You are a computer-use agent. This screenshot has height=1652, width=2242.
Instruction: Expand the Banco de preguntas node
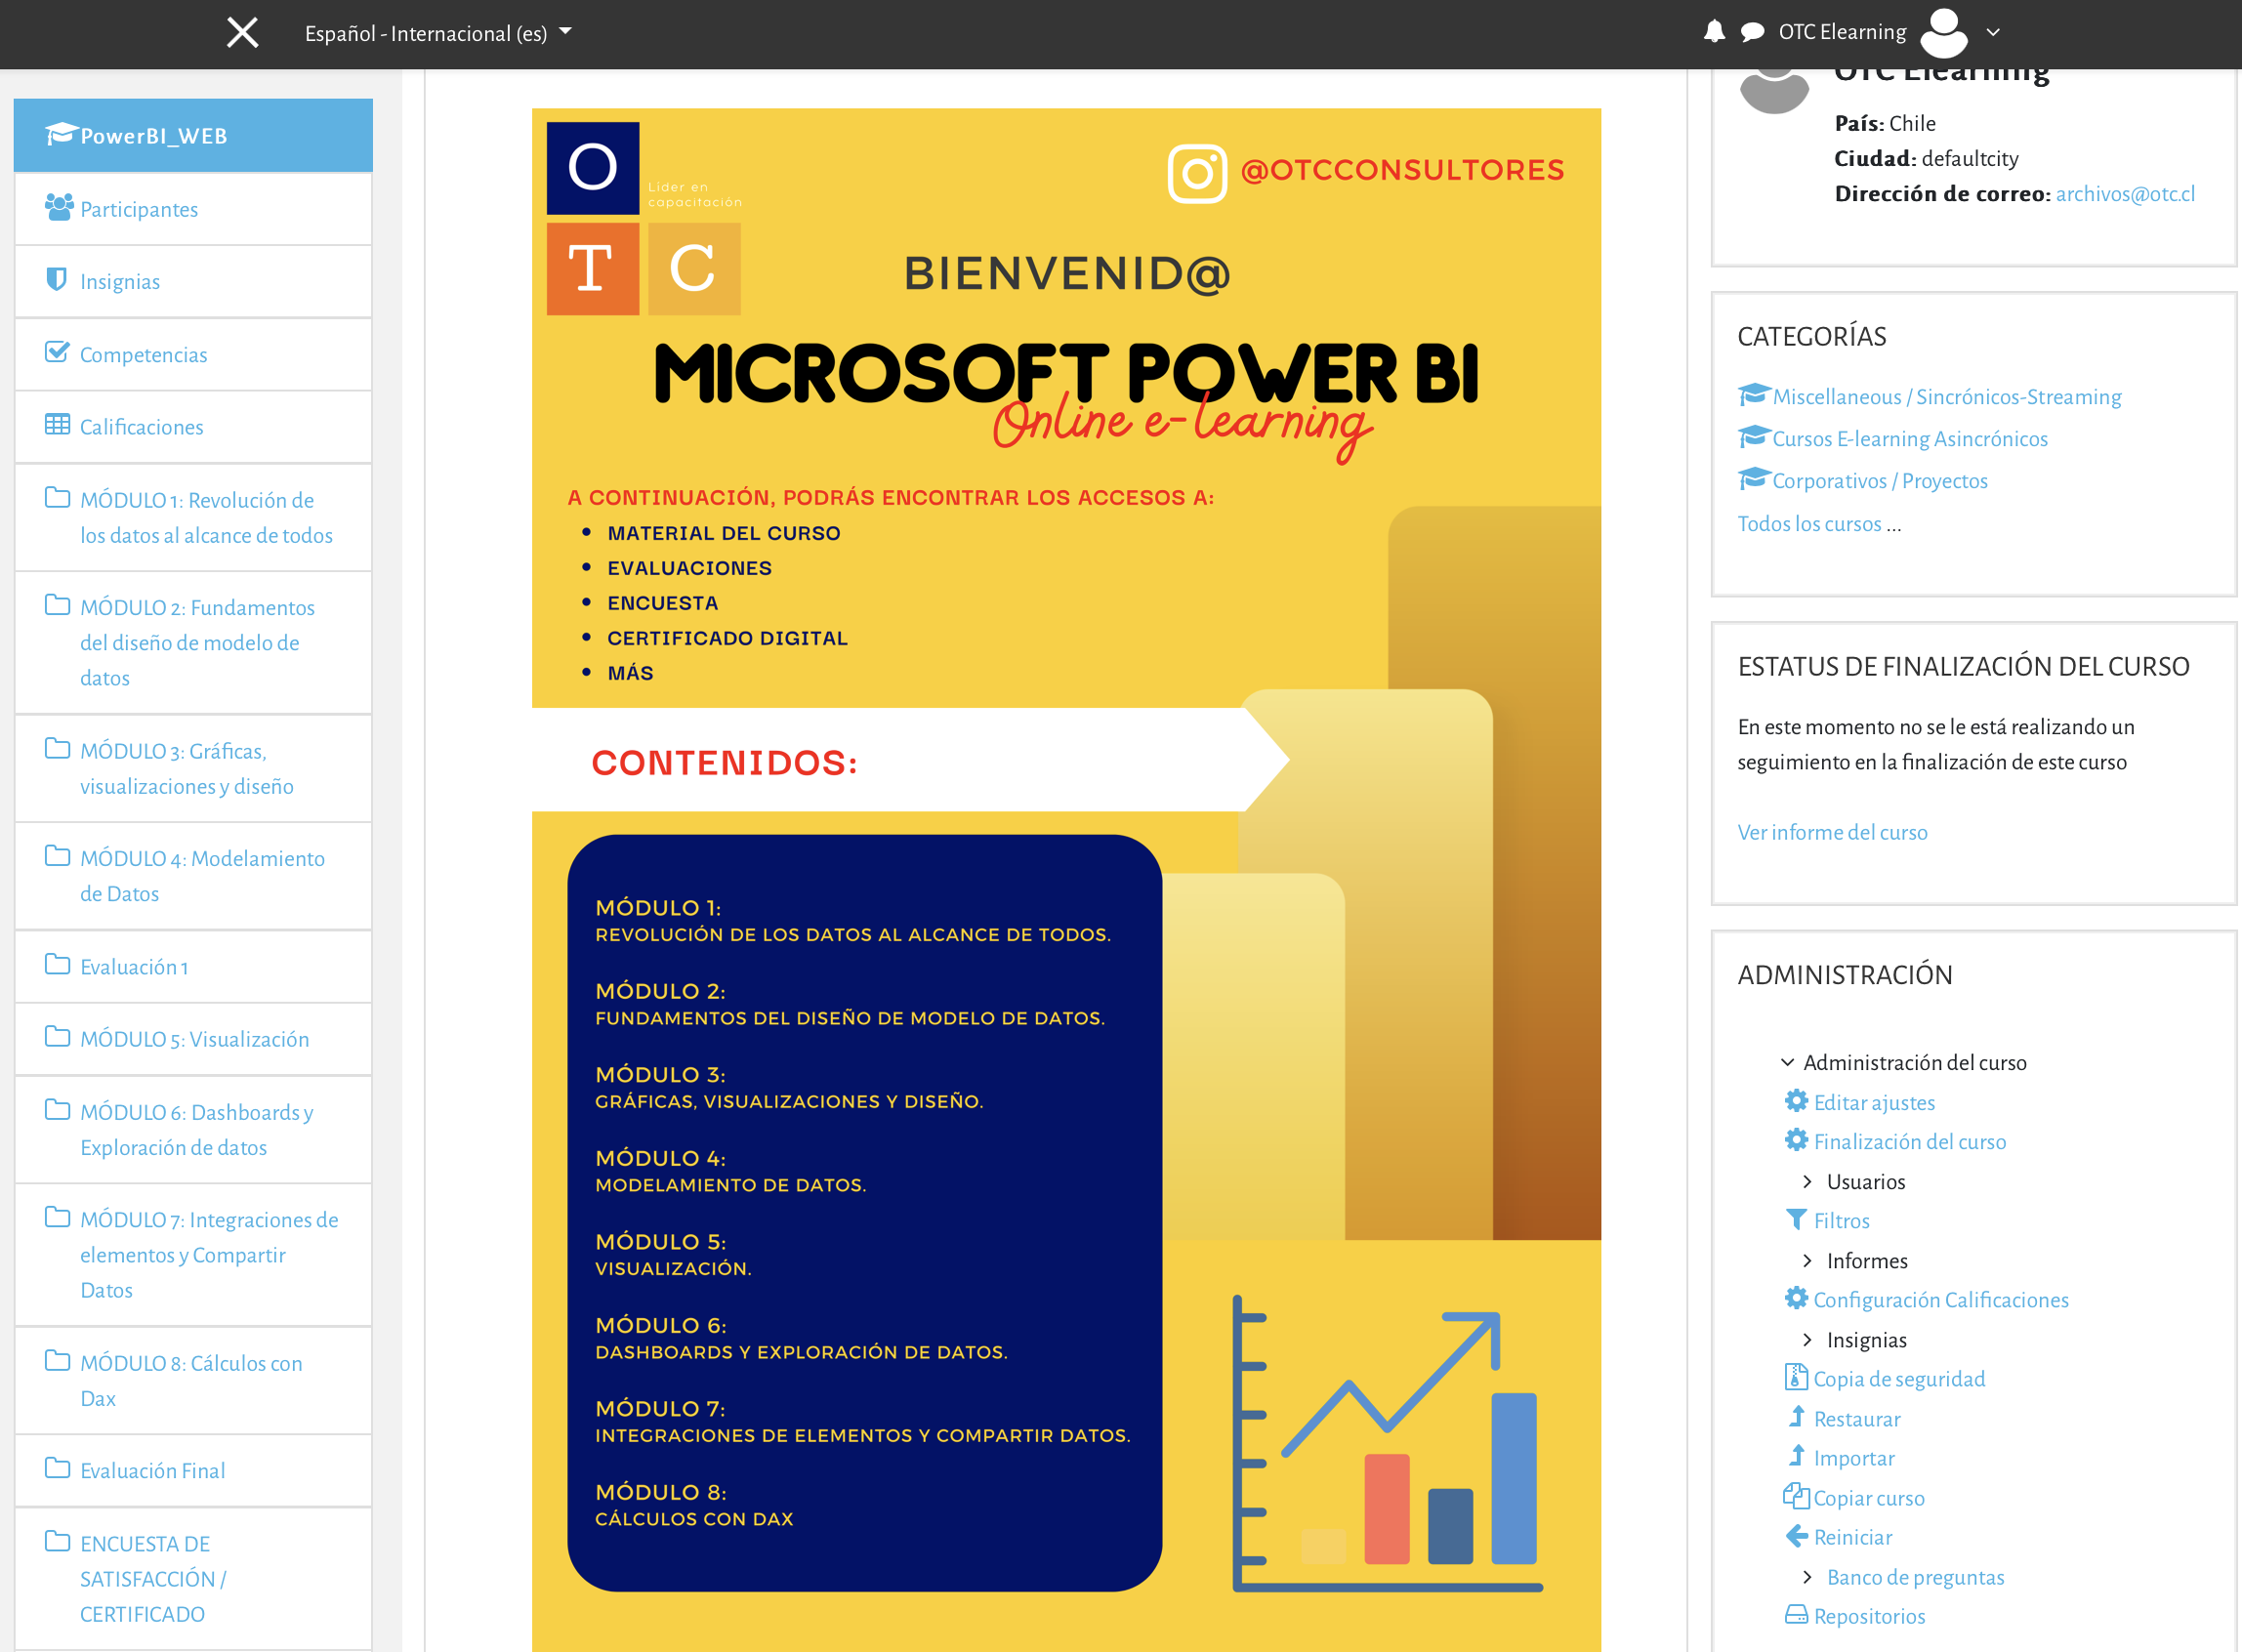click(x=1807, y=1577)
